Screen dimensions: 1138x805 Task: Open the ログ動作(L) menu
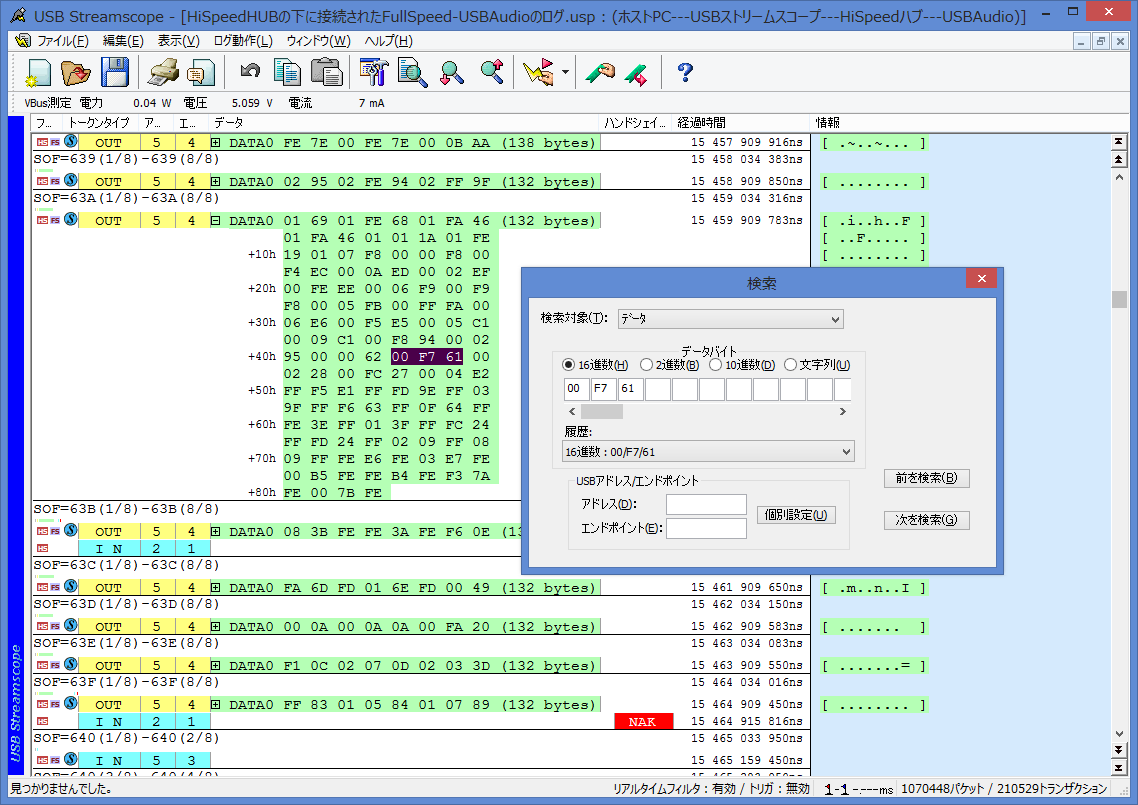point(243,41)
